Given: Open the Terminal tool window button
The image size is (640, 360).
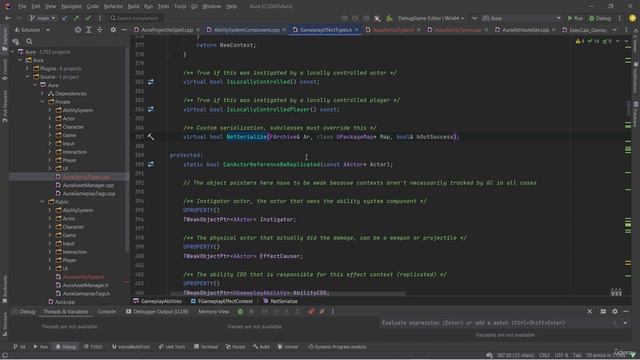Looking at the screenshot, I should (x=206, y=347).
